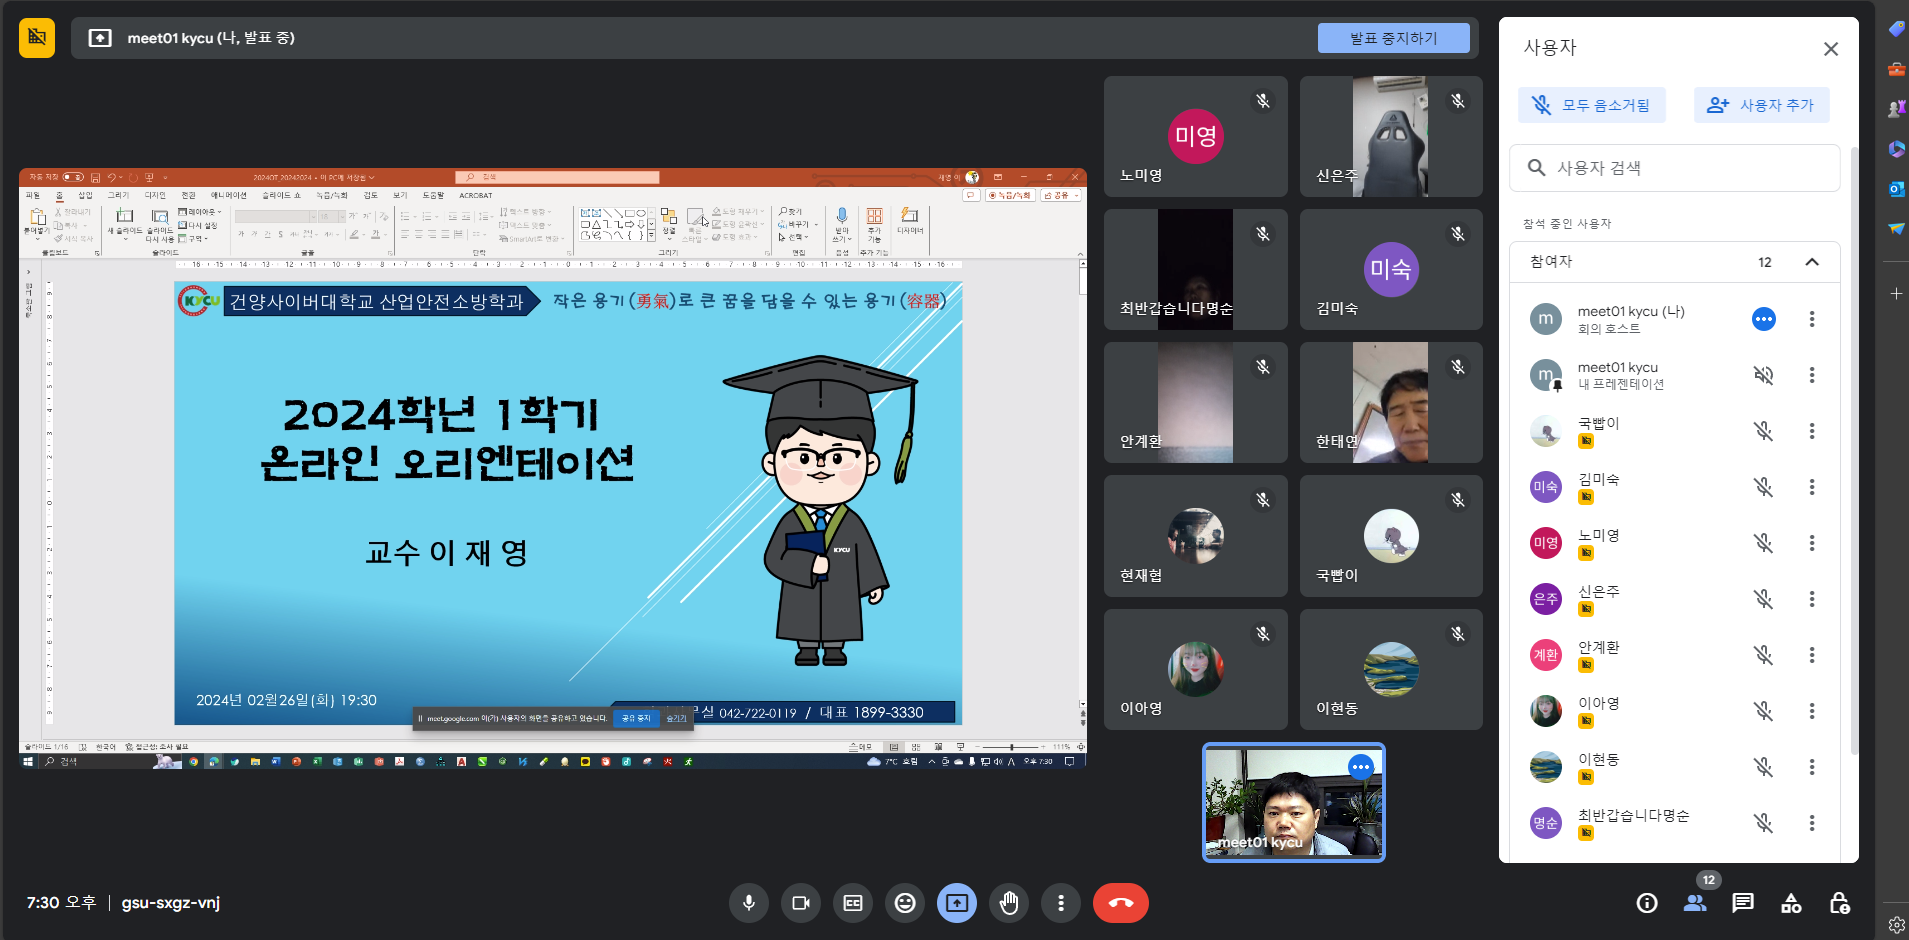Open options menu for meet01 kycu presentation
Viewport: 1909px width, 940px height.
[1811, 375]
